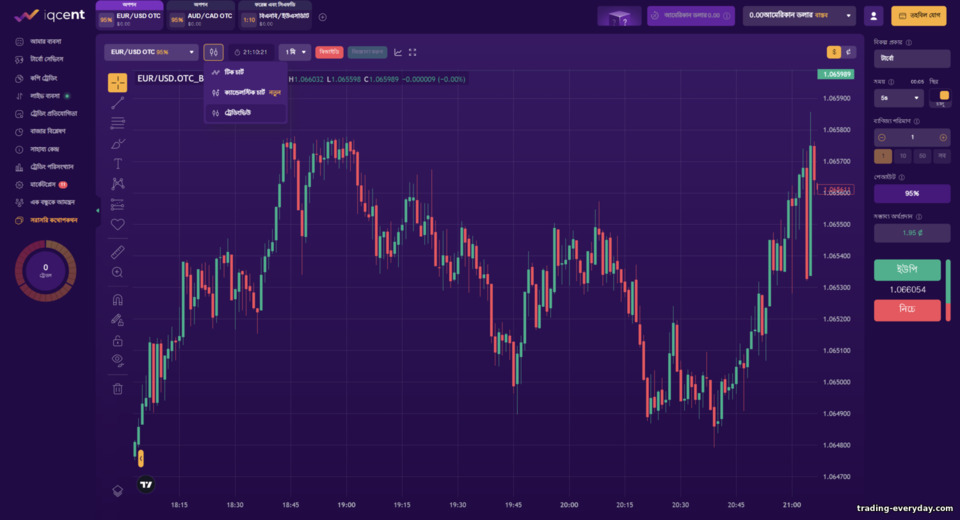960x520 pixels.
Task: Activate the zoom-in magnifier tool
Action: [118, 273]
